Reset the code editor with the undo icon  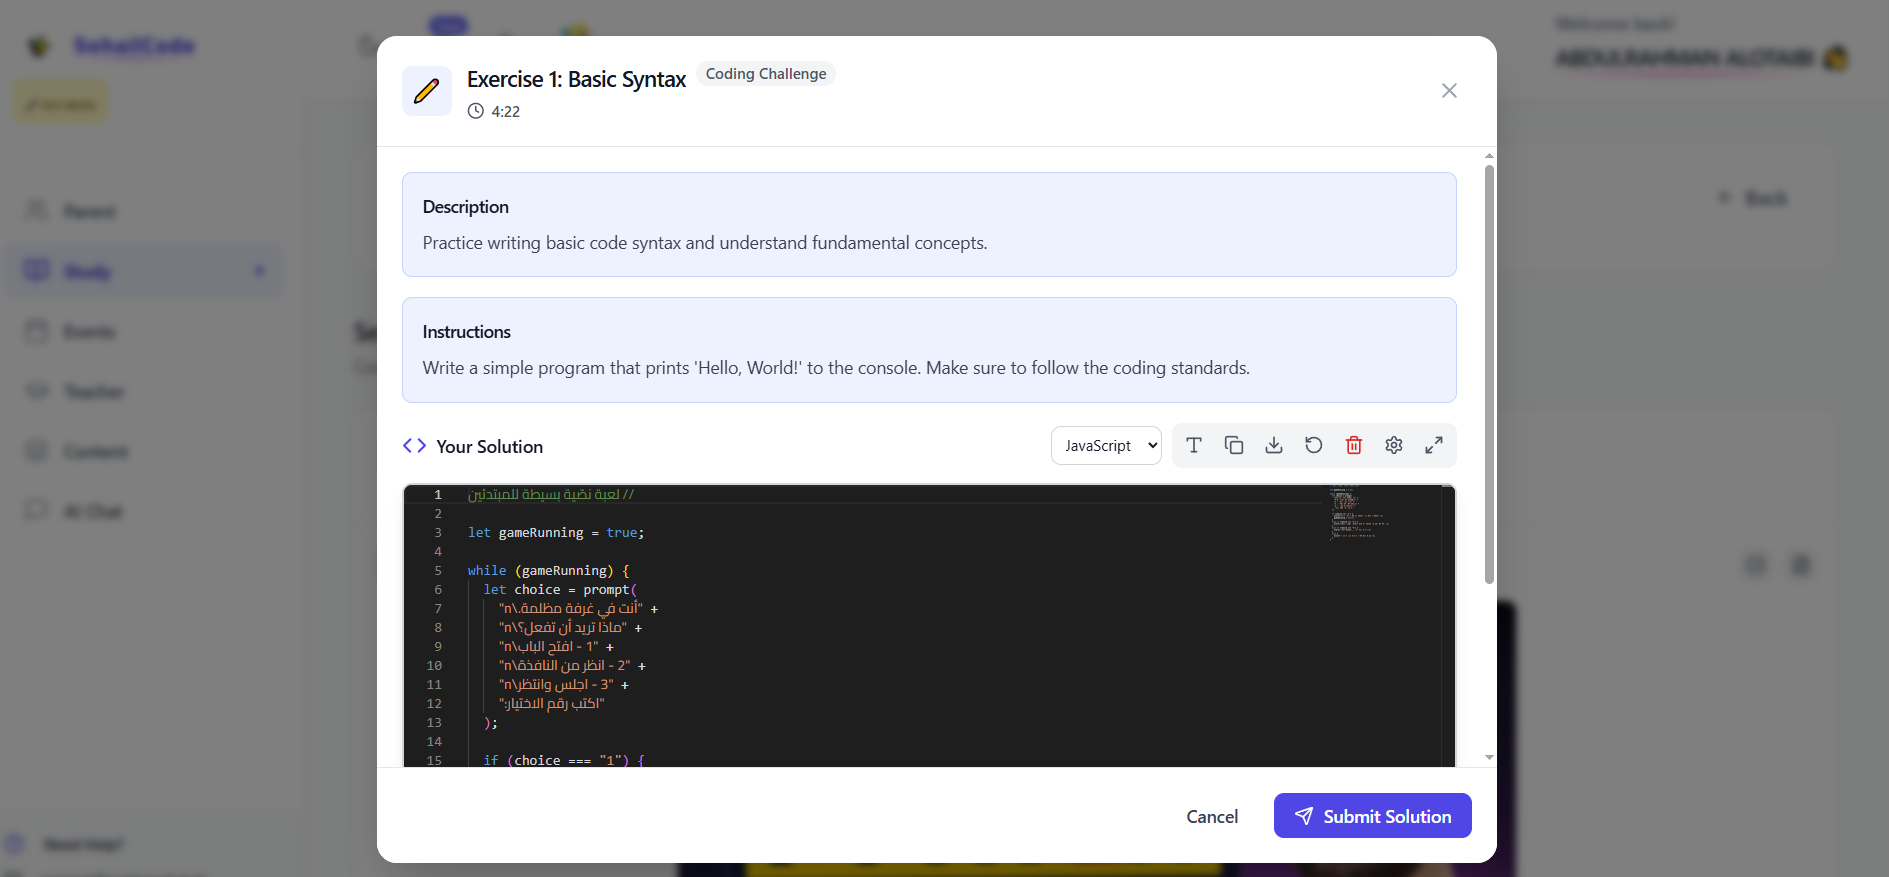pos(1313,445)
